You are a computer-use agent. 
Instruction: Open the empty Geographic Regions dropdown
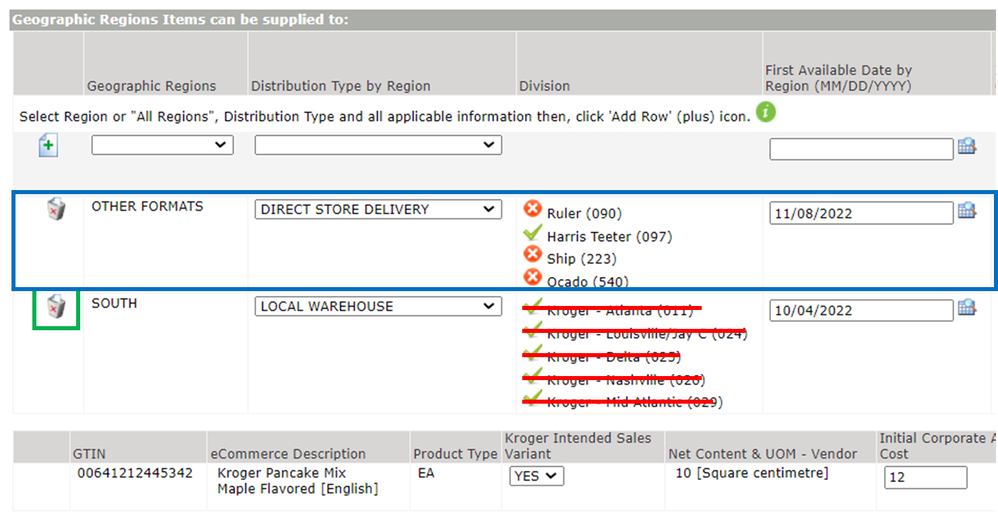pos(162,145)
